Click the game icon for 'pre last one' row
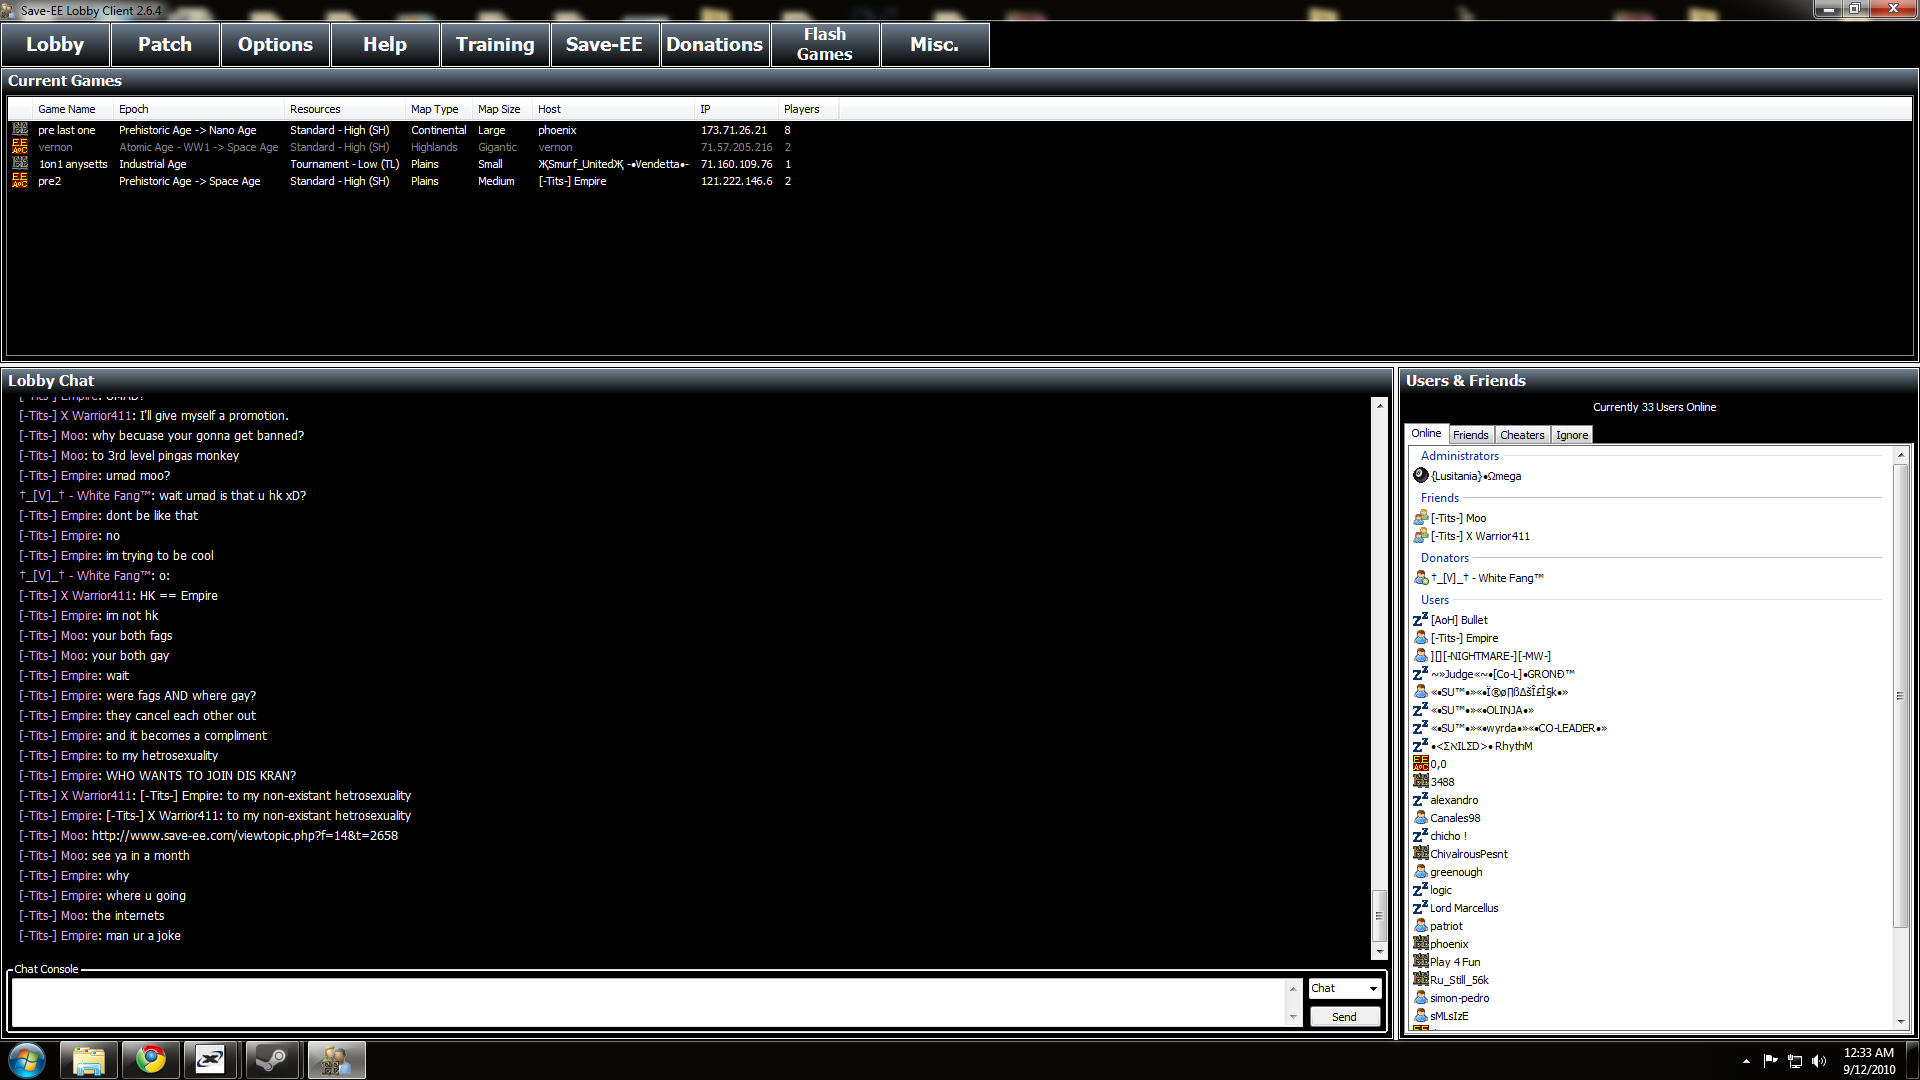 coord(20,129)
